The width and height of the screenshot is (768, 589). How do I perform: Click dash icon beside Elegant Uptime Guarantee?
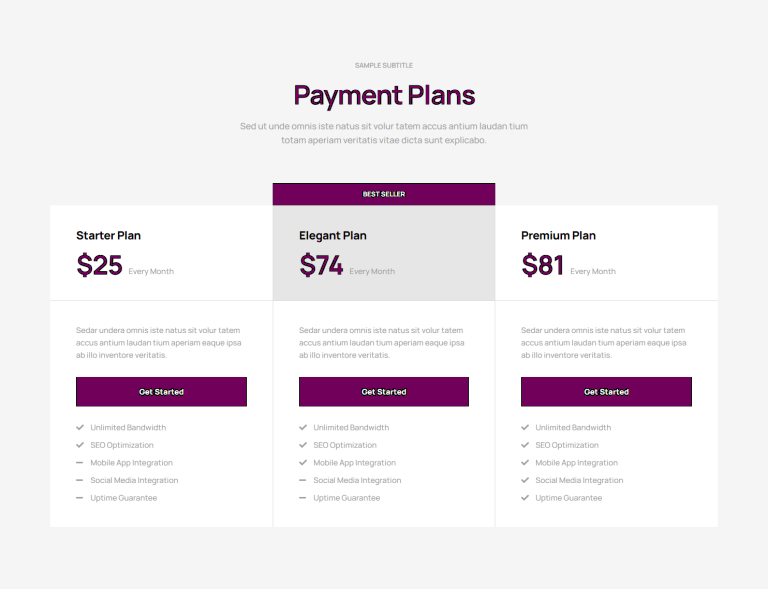[303, 498]
